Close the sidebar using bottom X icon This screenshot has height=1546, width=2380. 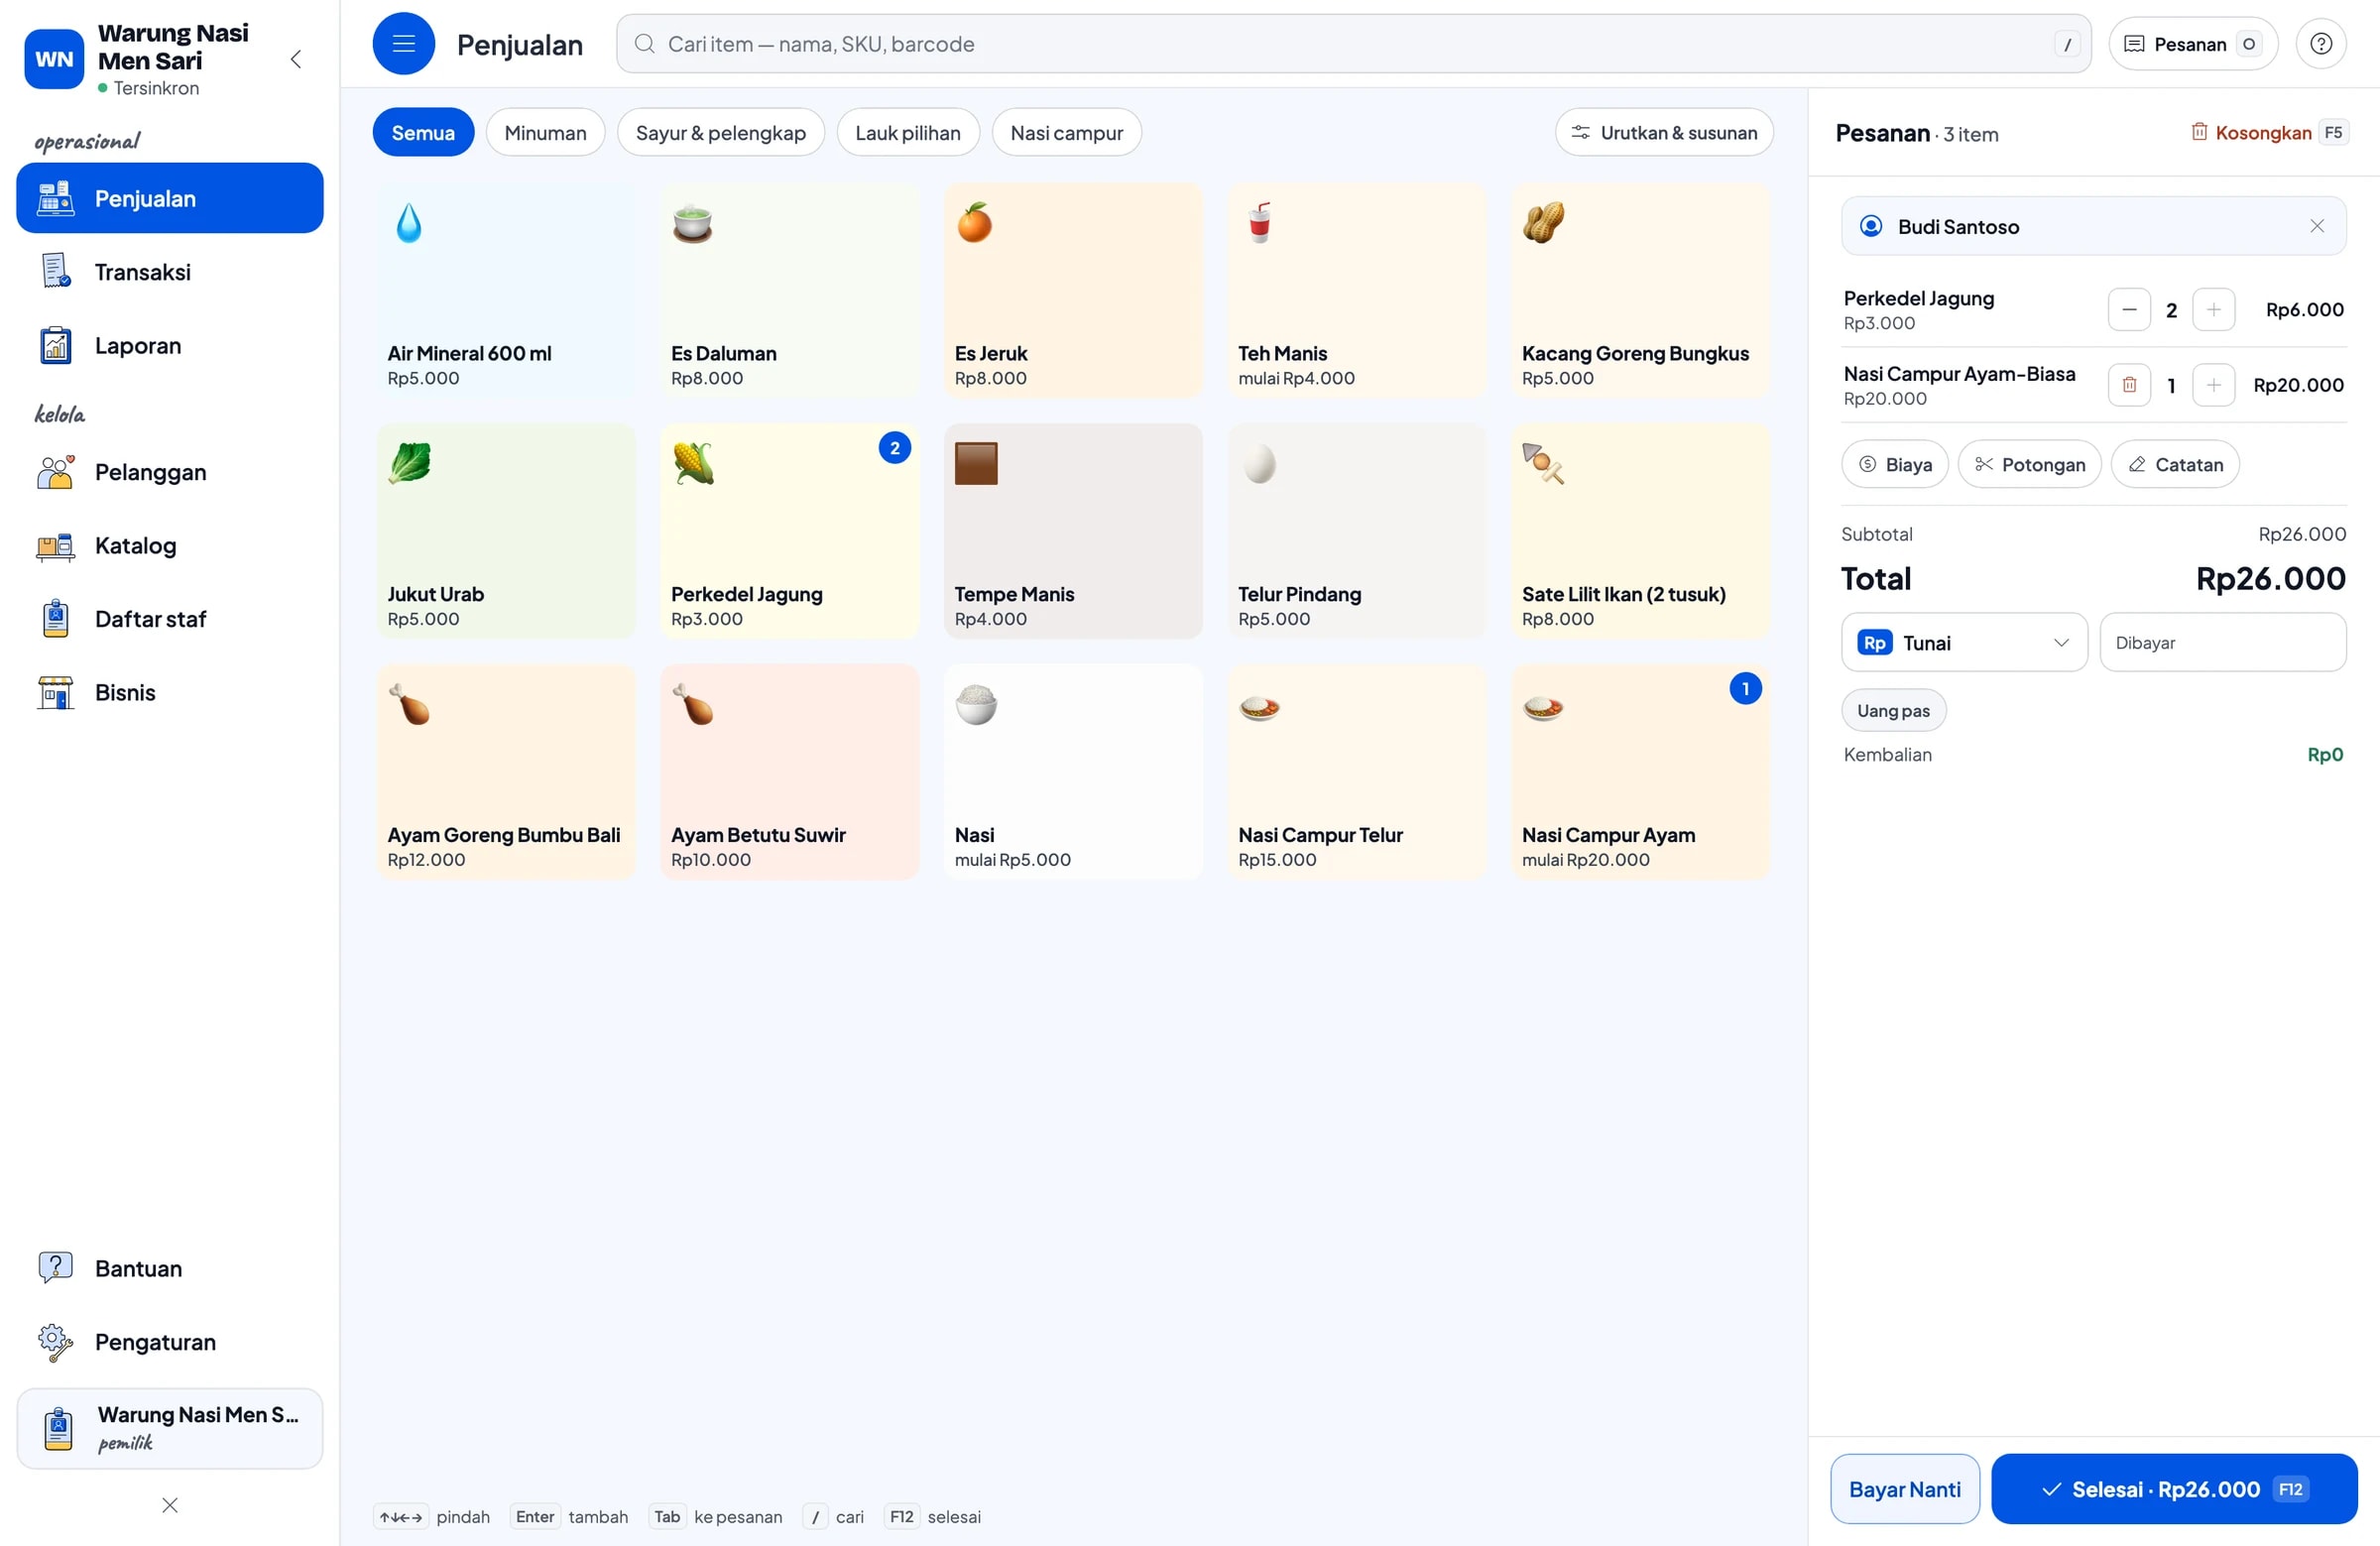pos(170,1505)
